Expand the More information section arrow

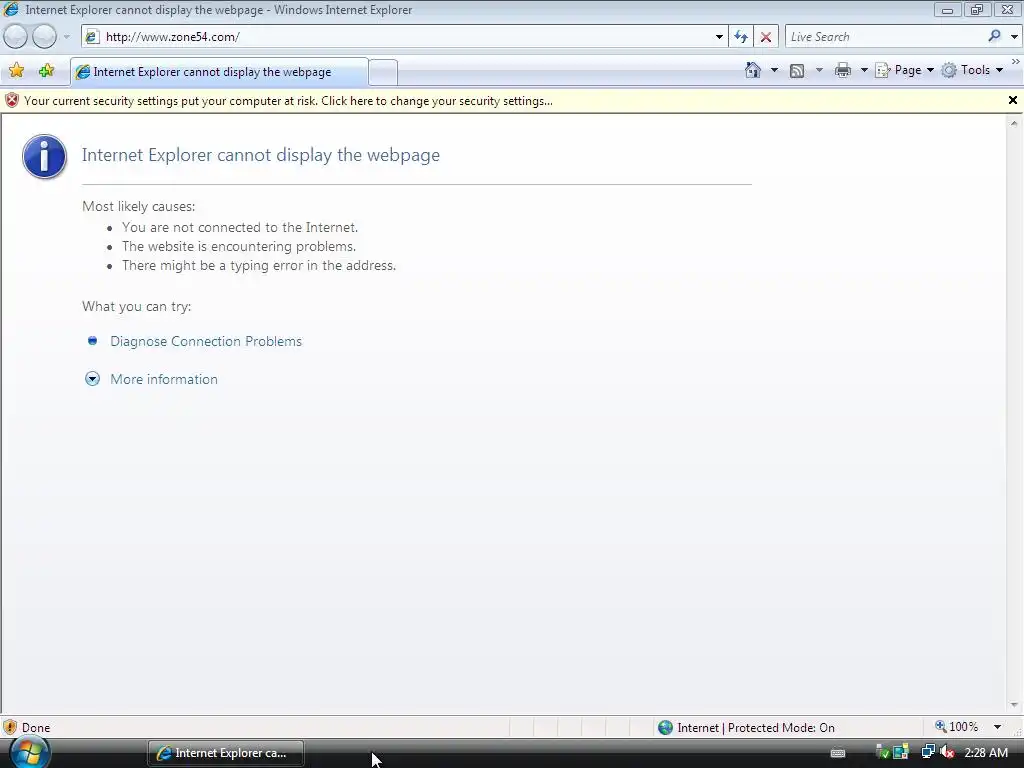pos(92,379)
